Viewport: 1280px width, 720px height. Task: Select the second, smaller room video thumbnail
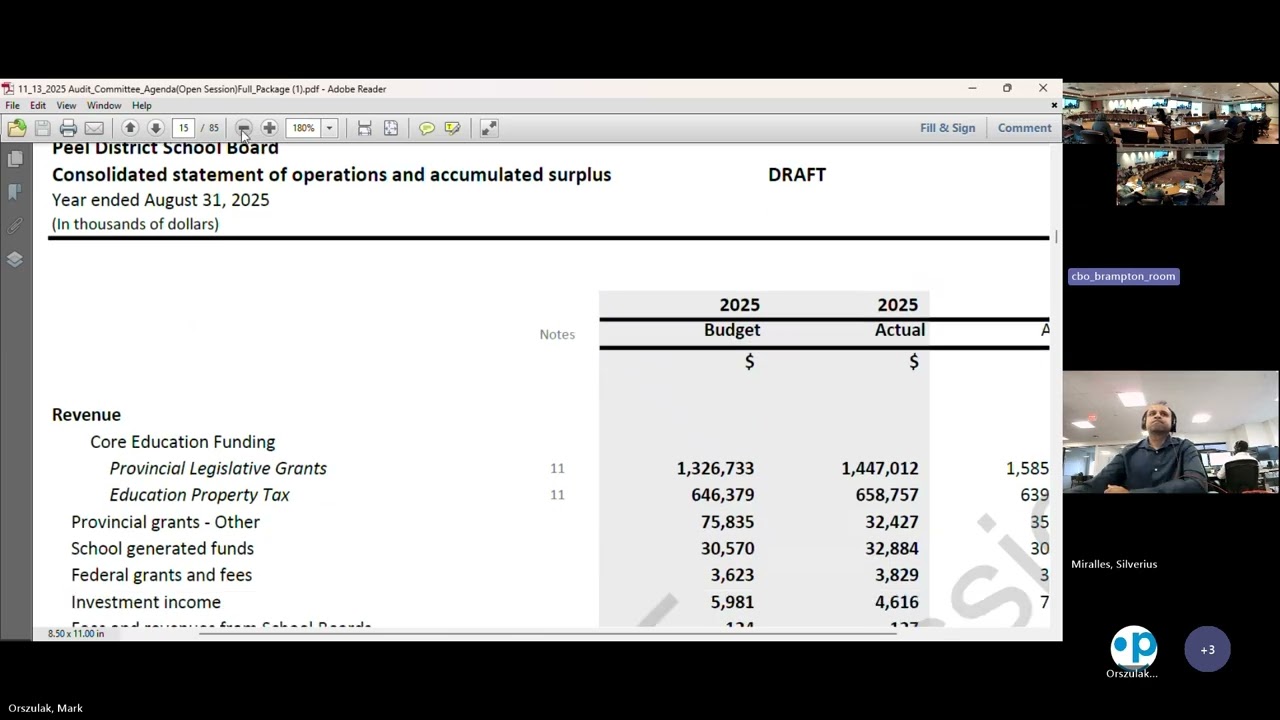(1170, 175)
